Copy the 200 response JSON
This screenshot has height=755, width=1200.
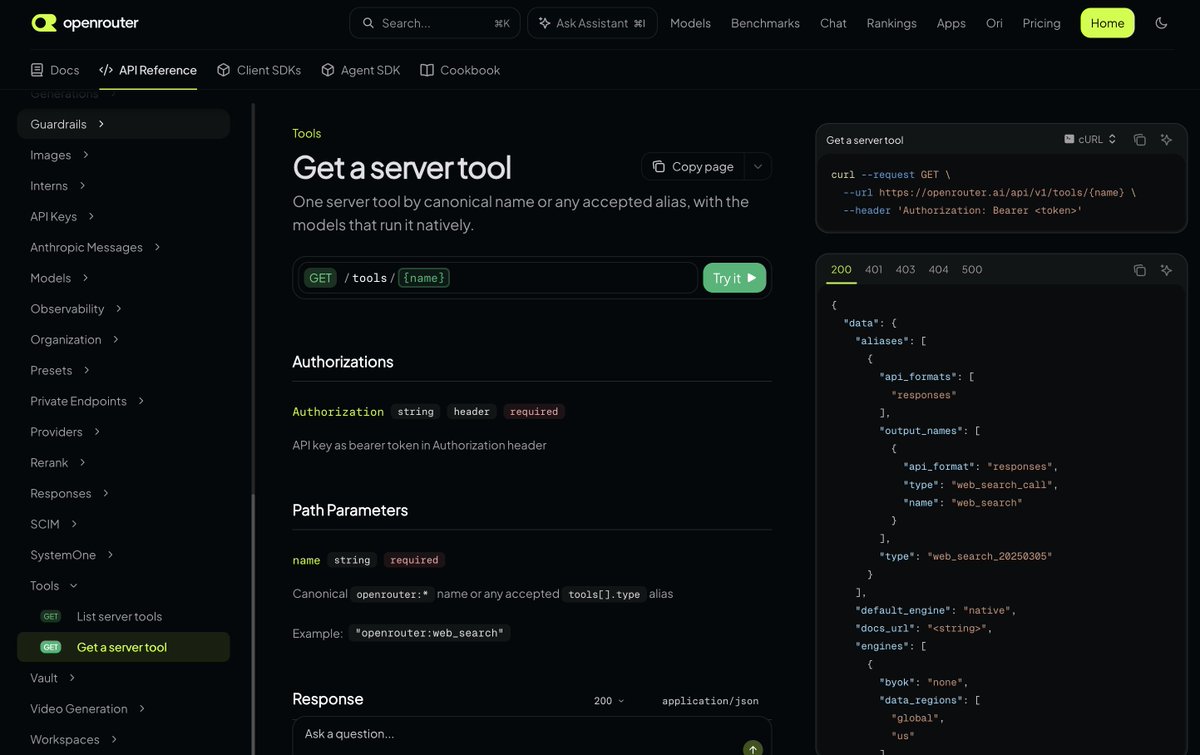[1139, 270]
